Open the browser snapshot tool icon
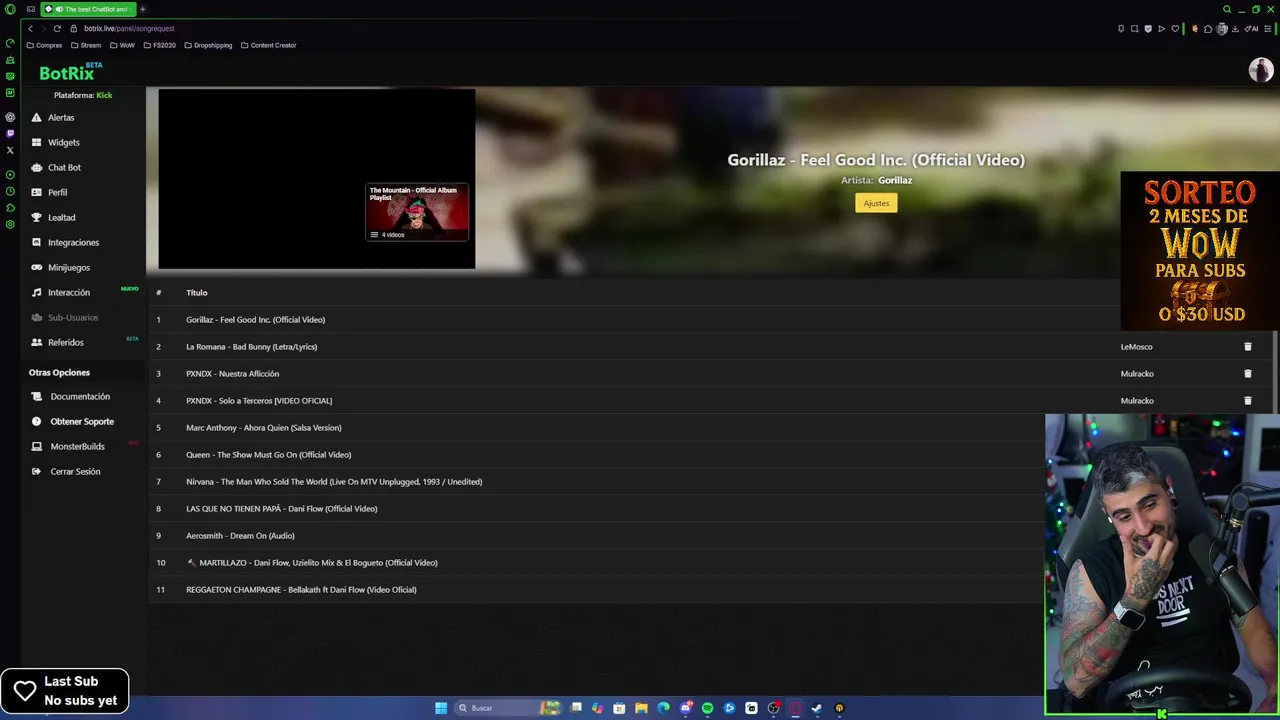 point(1134,28)
